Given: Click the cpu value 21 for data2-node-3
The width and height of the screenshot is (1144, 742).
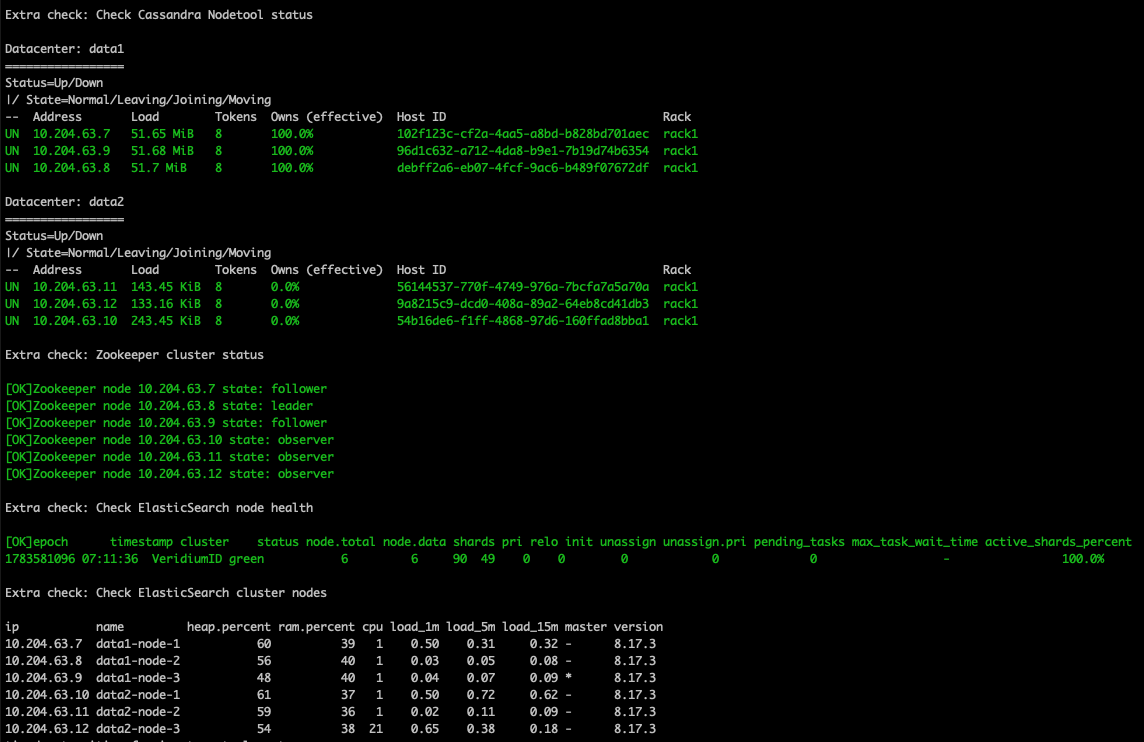Looking at the screenshot, I should [376, 729].
